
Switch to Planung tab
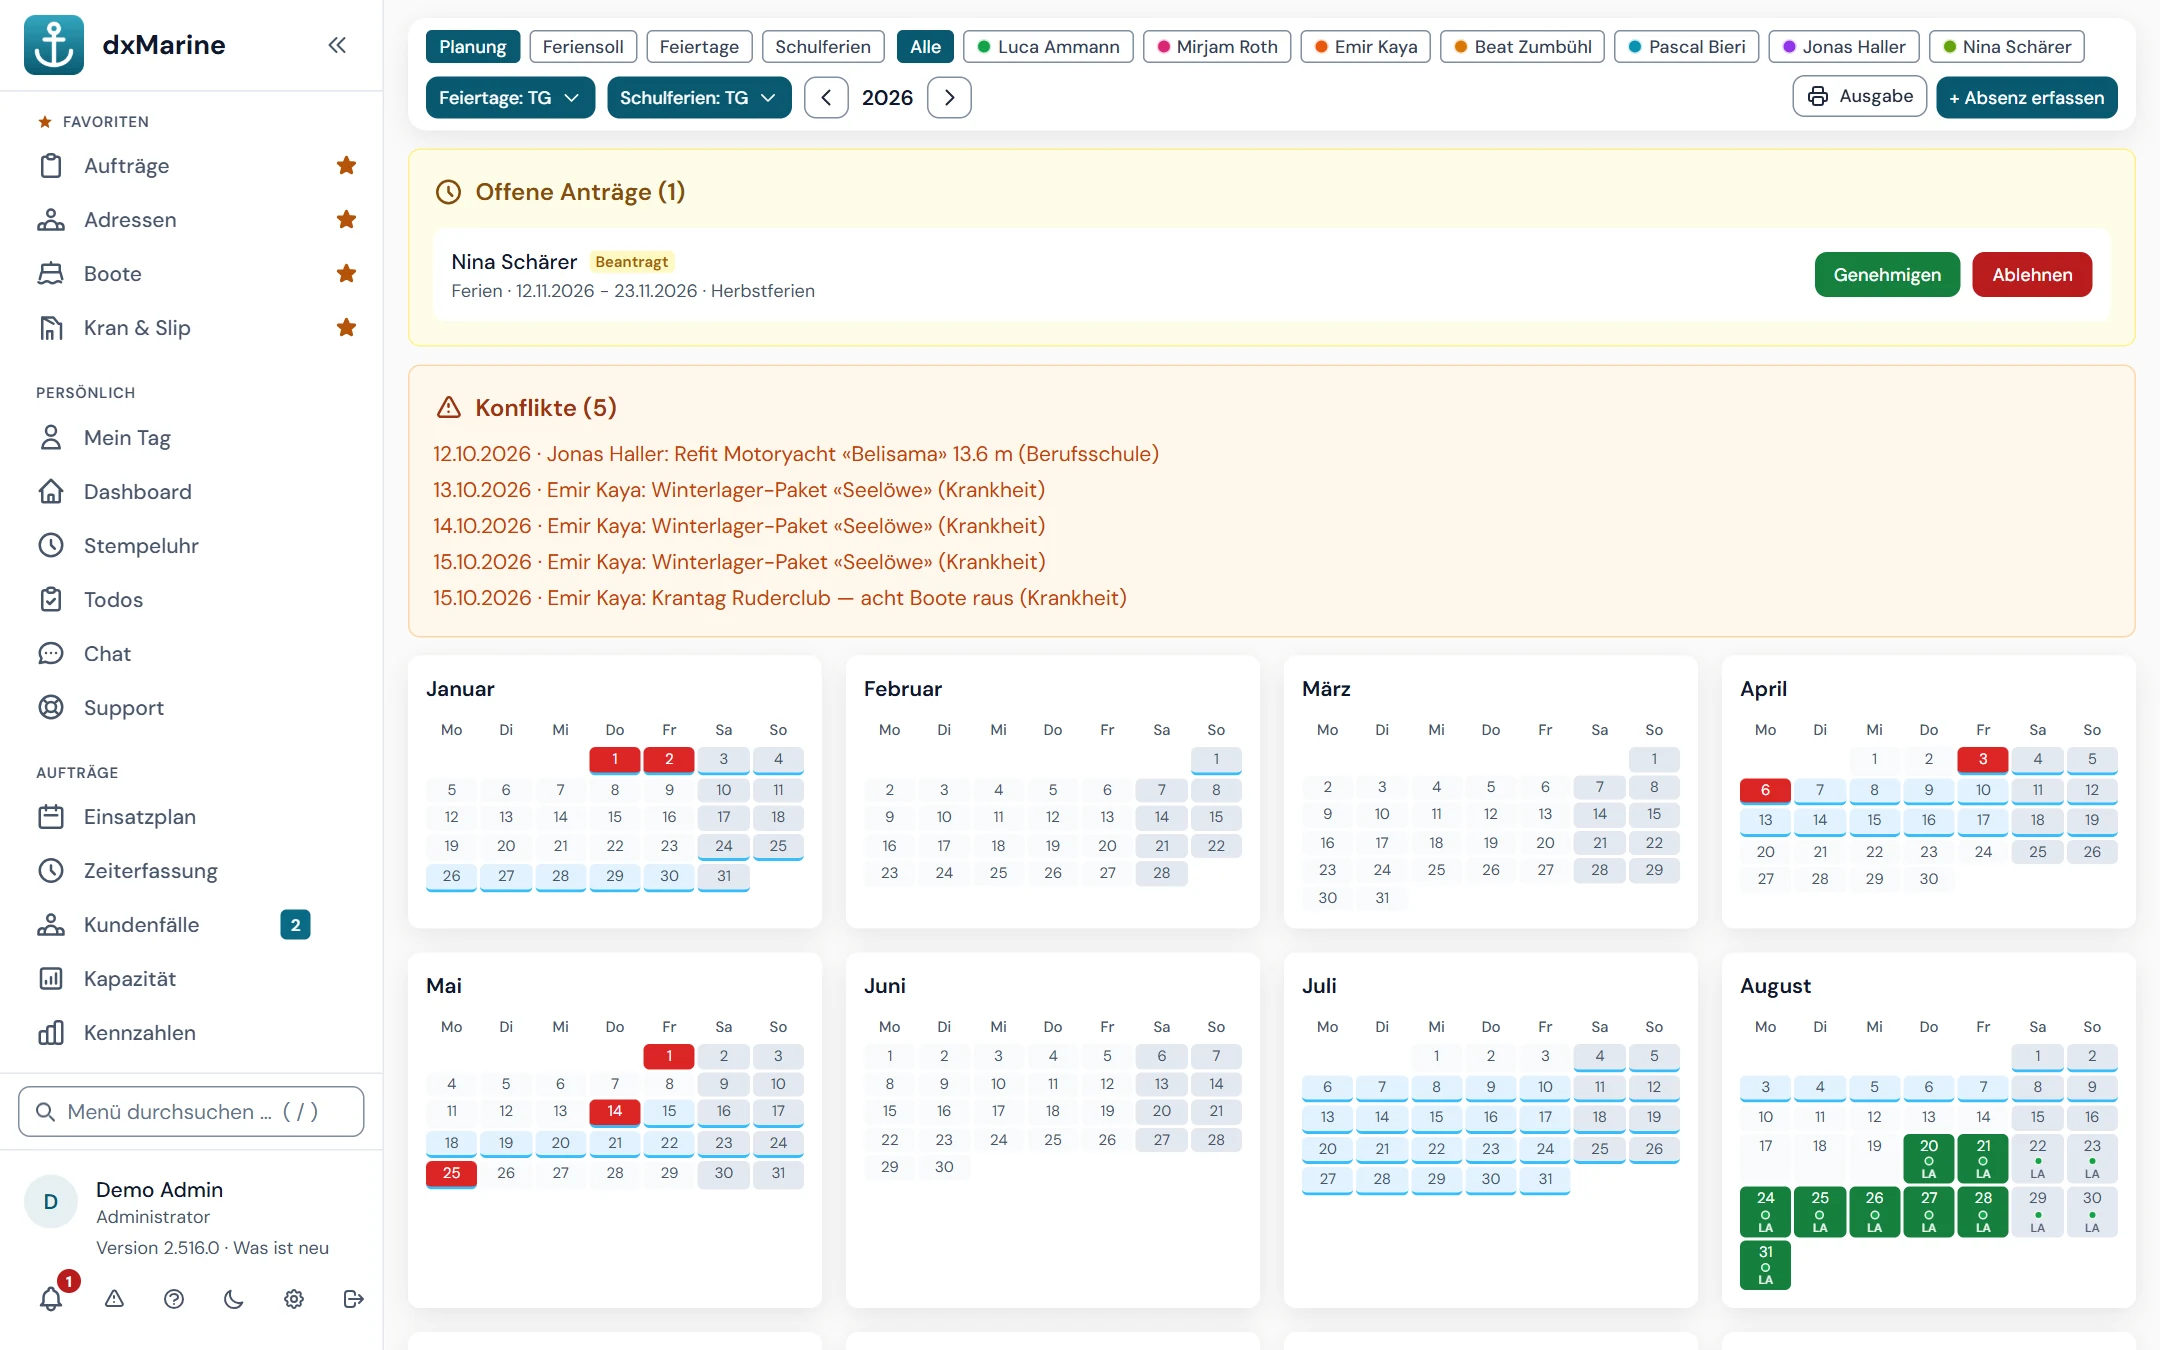point(473,47)
